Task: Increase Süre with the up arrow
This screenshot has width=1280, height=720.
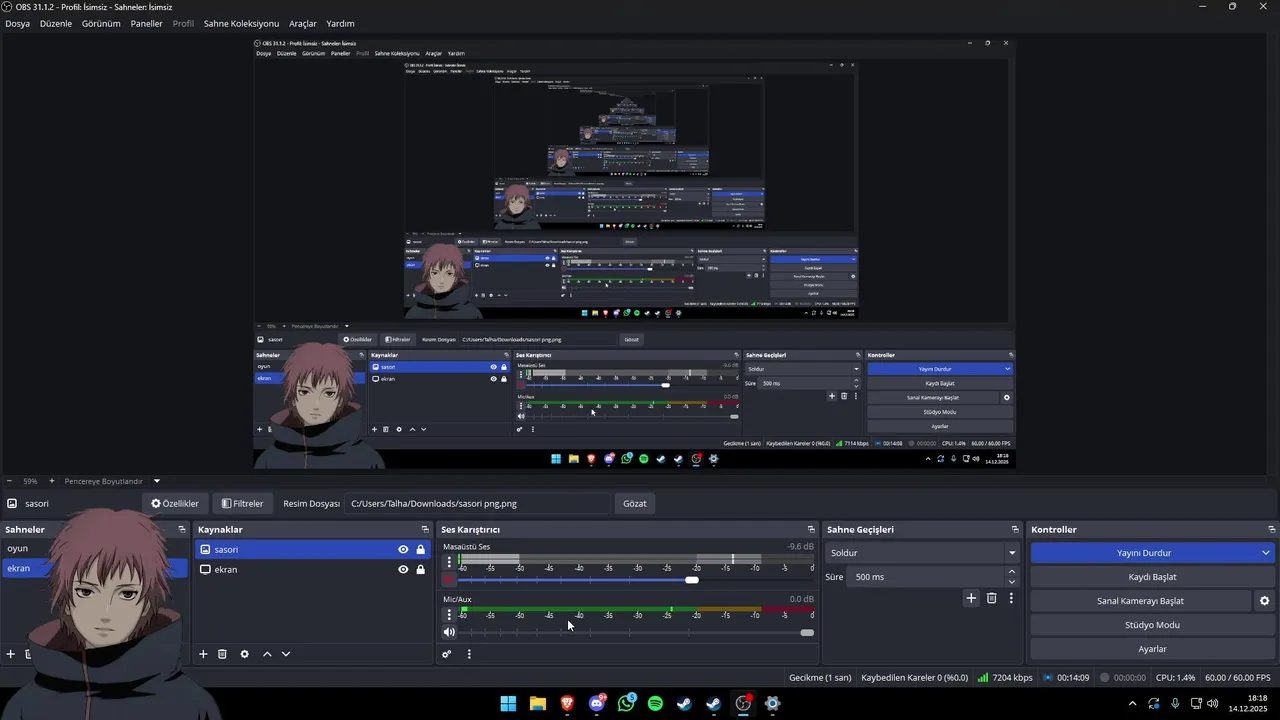Action: [1012, 572]
